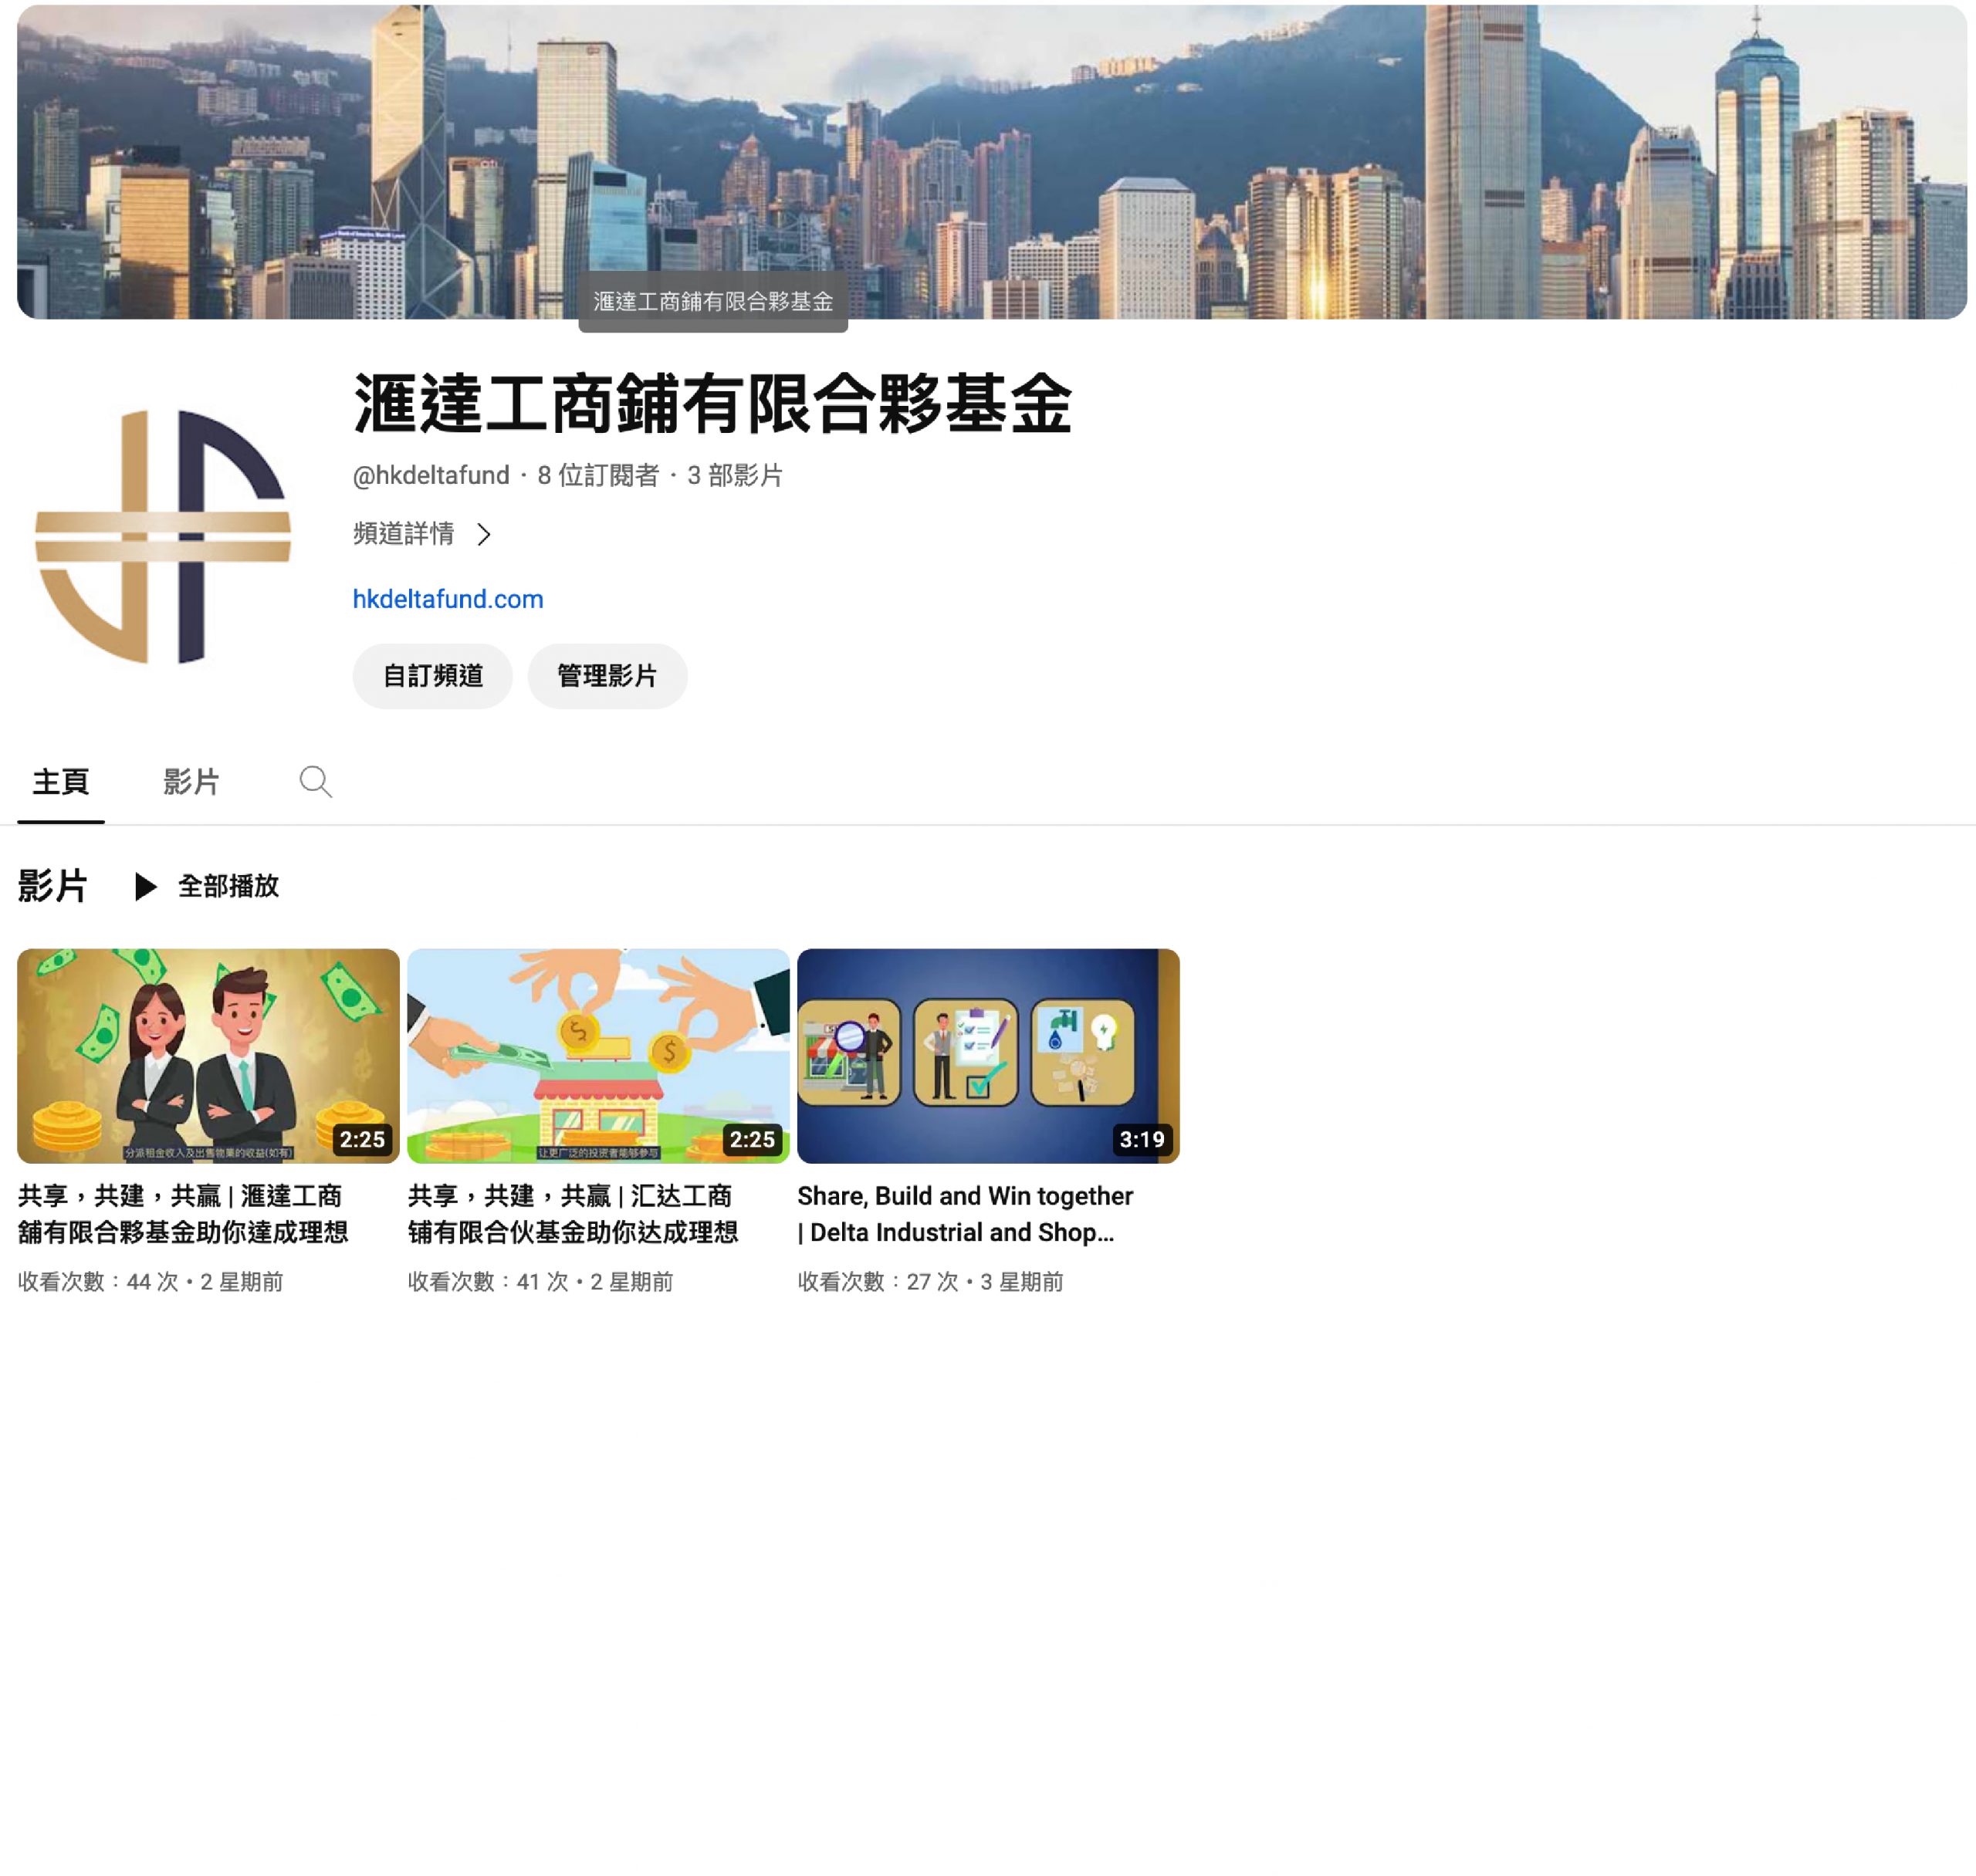Open thumbnail with two business people
Viewport: 1976px width, 1876px height.
[x=208, y=1055]
